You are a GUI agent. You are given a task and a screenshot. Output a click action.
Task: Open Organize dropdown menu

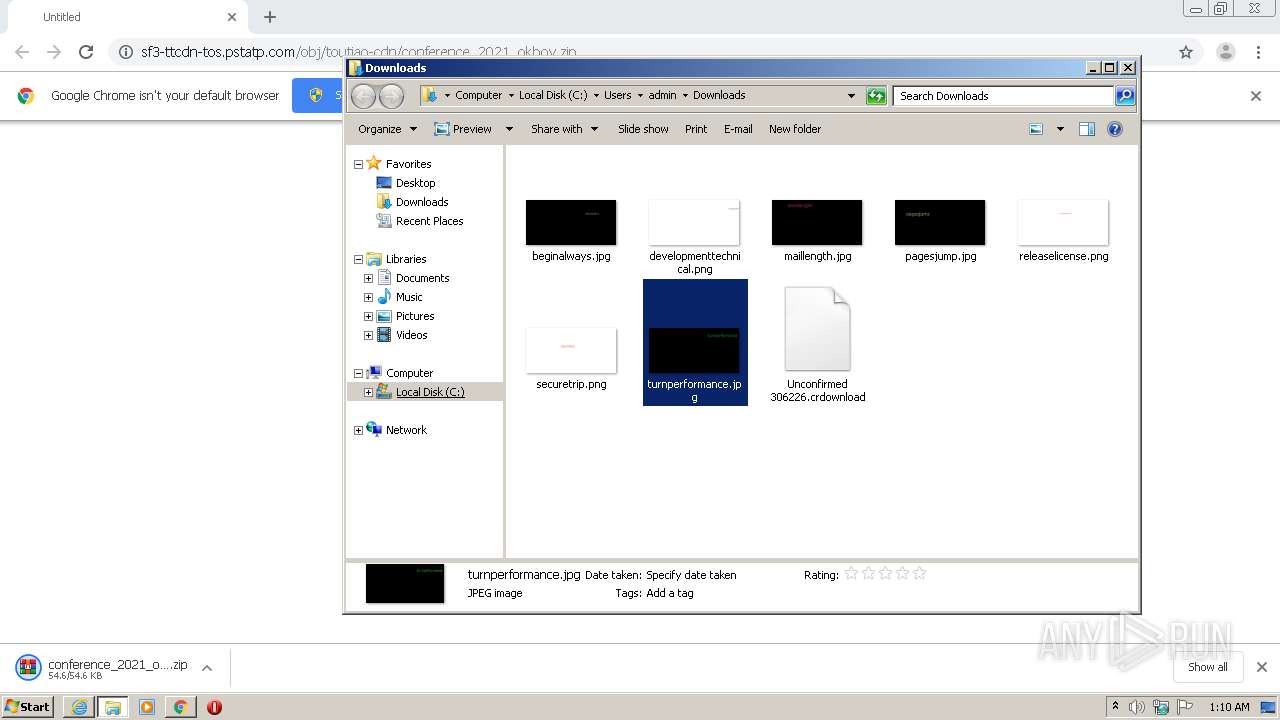click(x=386, y=129)
